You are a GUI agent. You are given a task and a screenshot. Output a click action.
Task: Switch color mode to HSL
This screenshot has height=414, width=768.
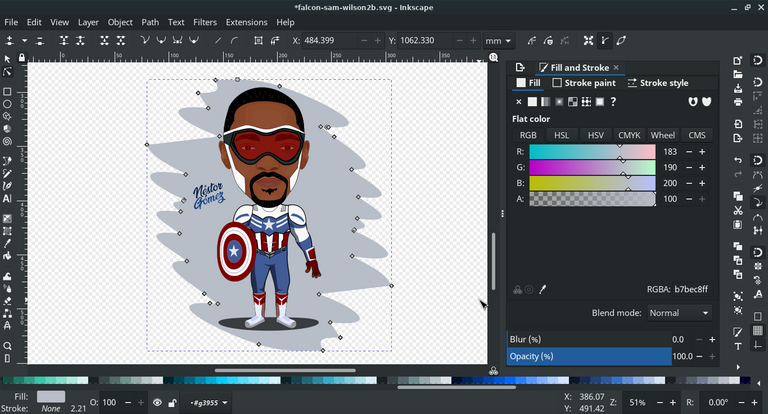pos(561,135)
